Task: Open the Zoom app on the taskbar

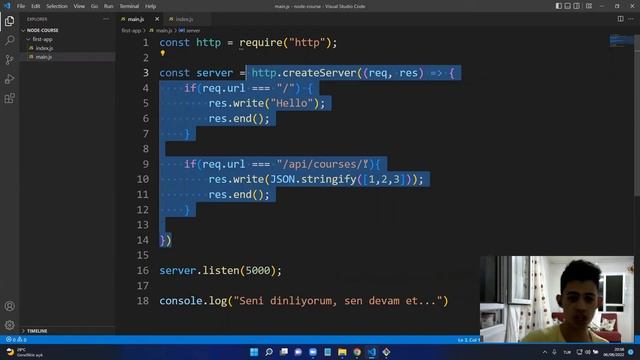Action: click(x=313, y=352)
